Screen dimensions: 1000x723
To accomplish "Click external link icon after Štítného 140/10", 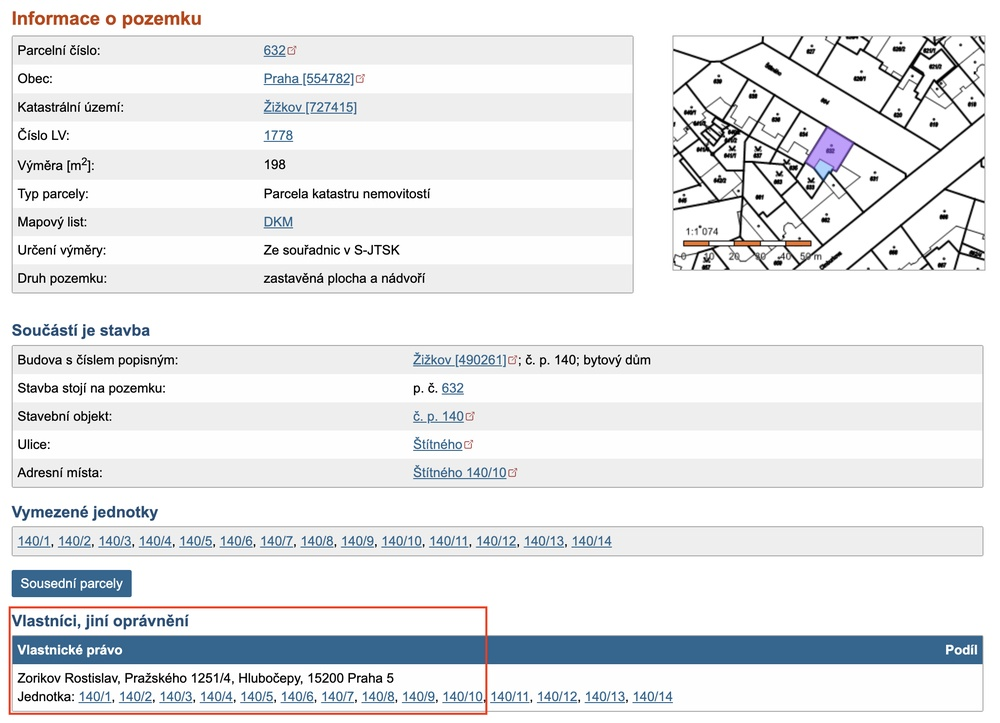I will (513, 472).
